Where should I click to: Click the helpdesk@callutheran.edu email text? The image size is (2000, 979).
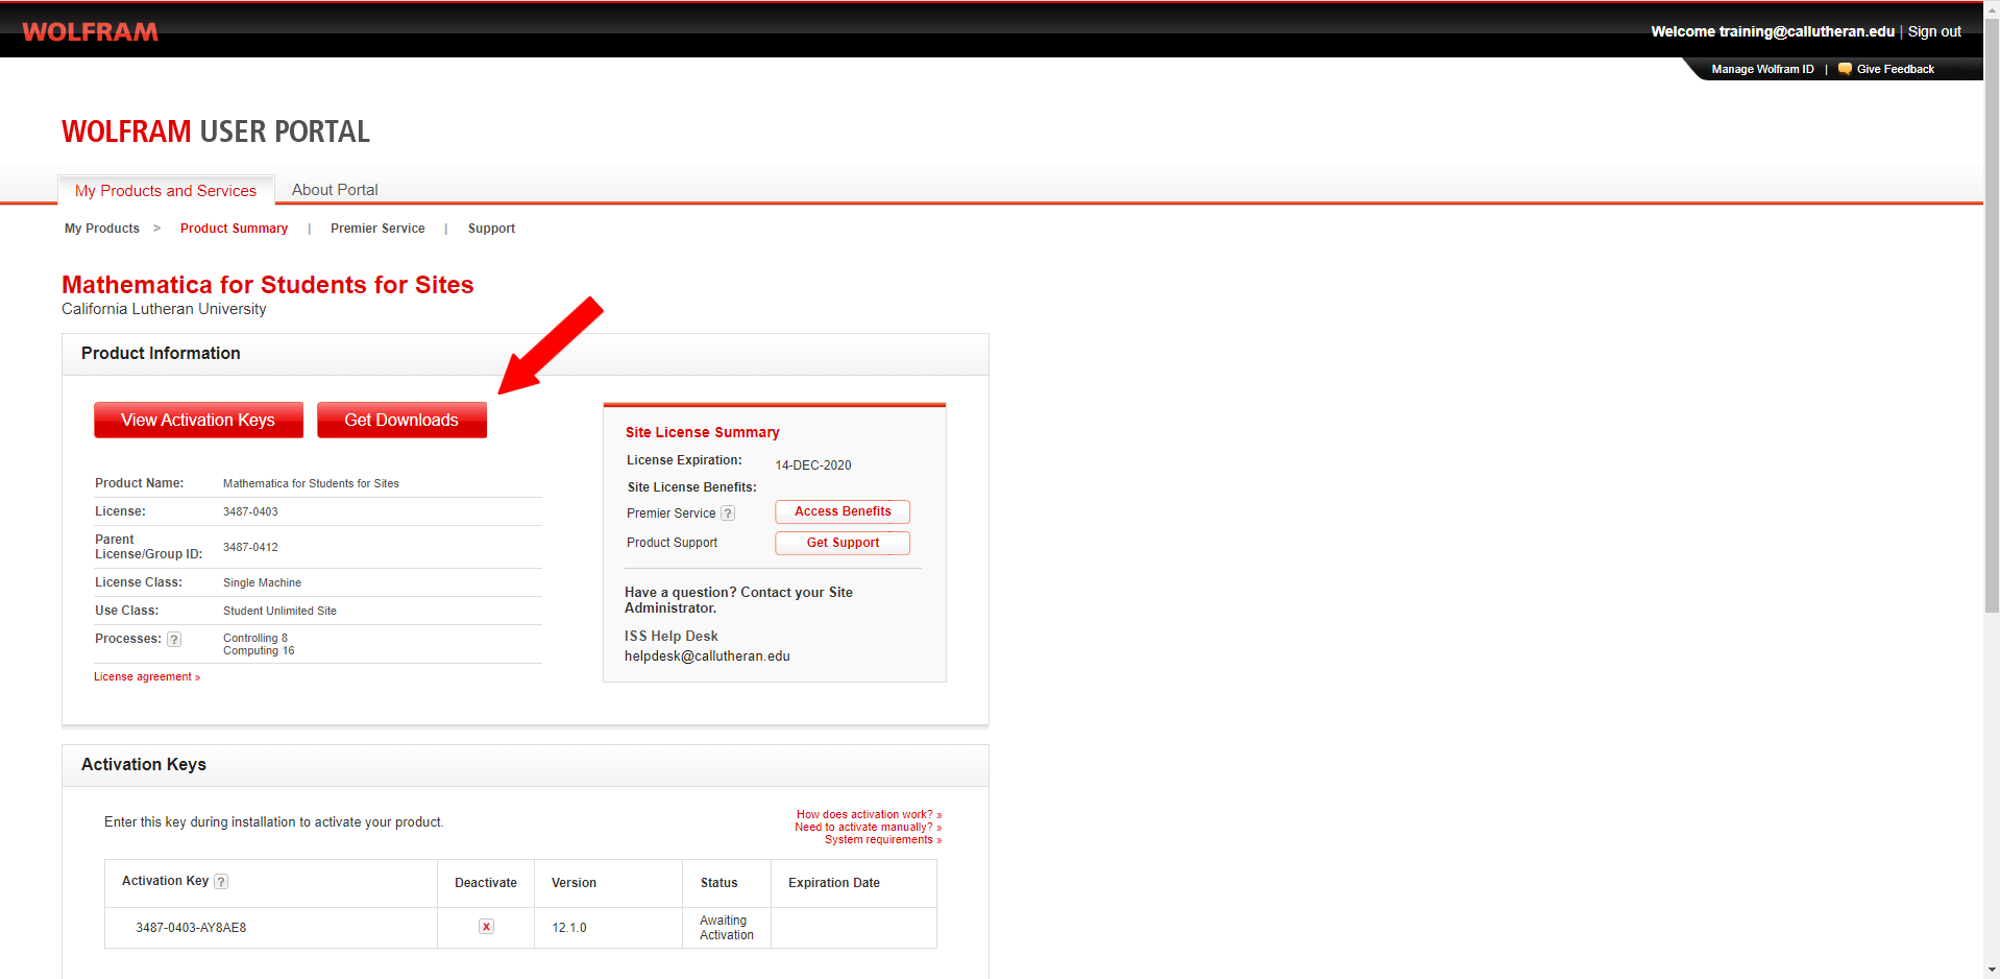(707, 656)
